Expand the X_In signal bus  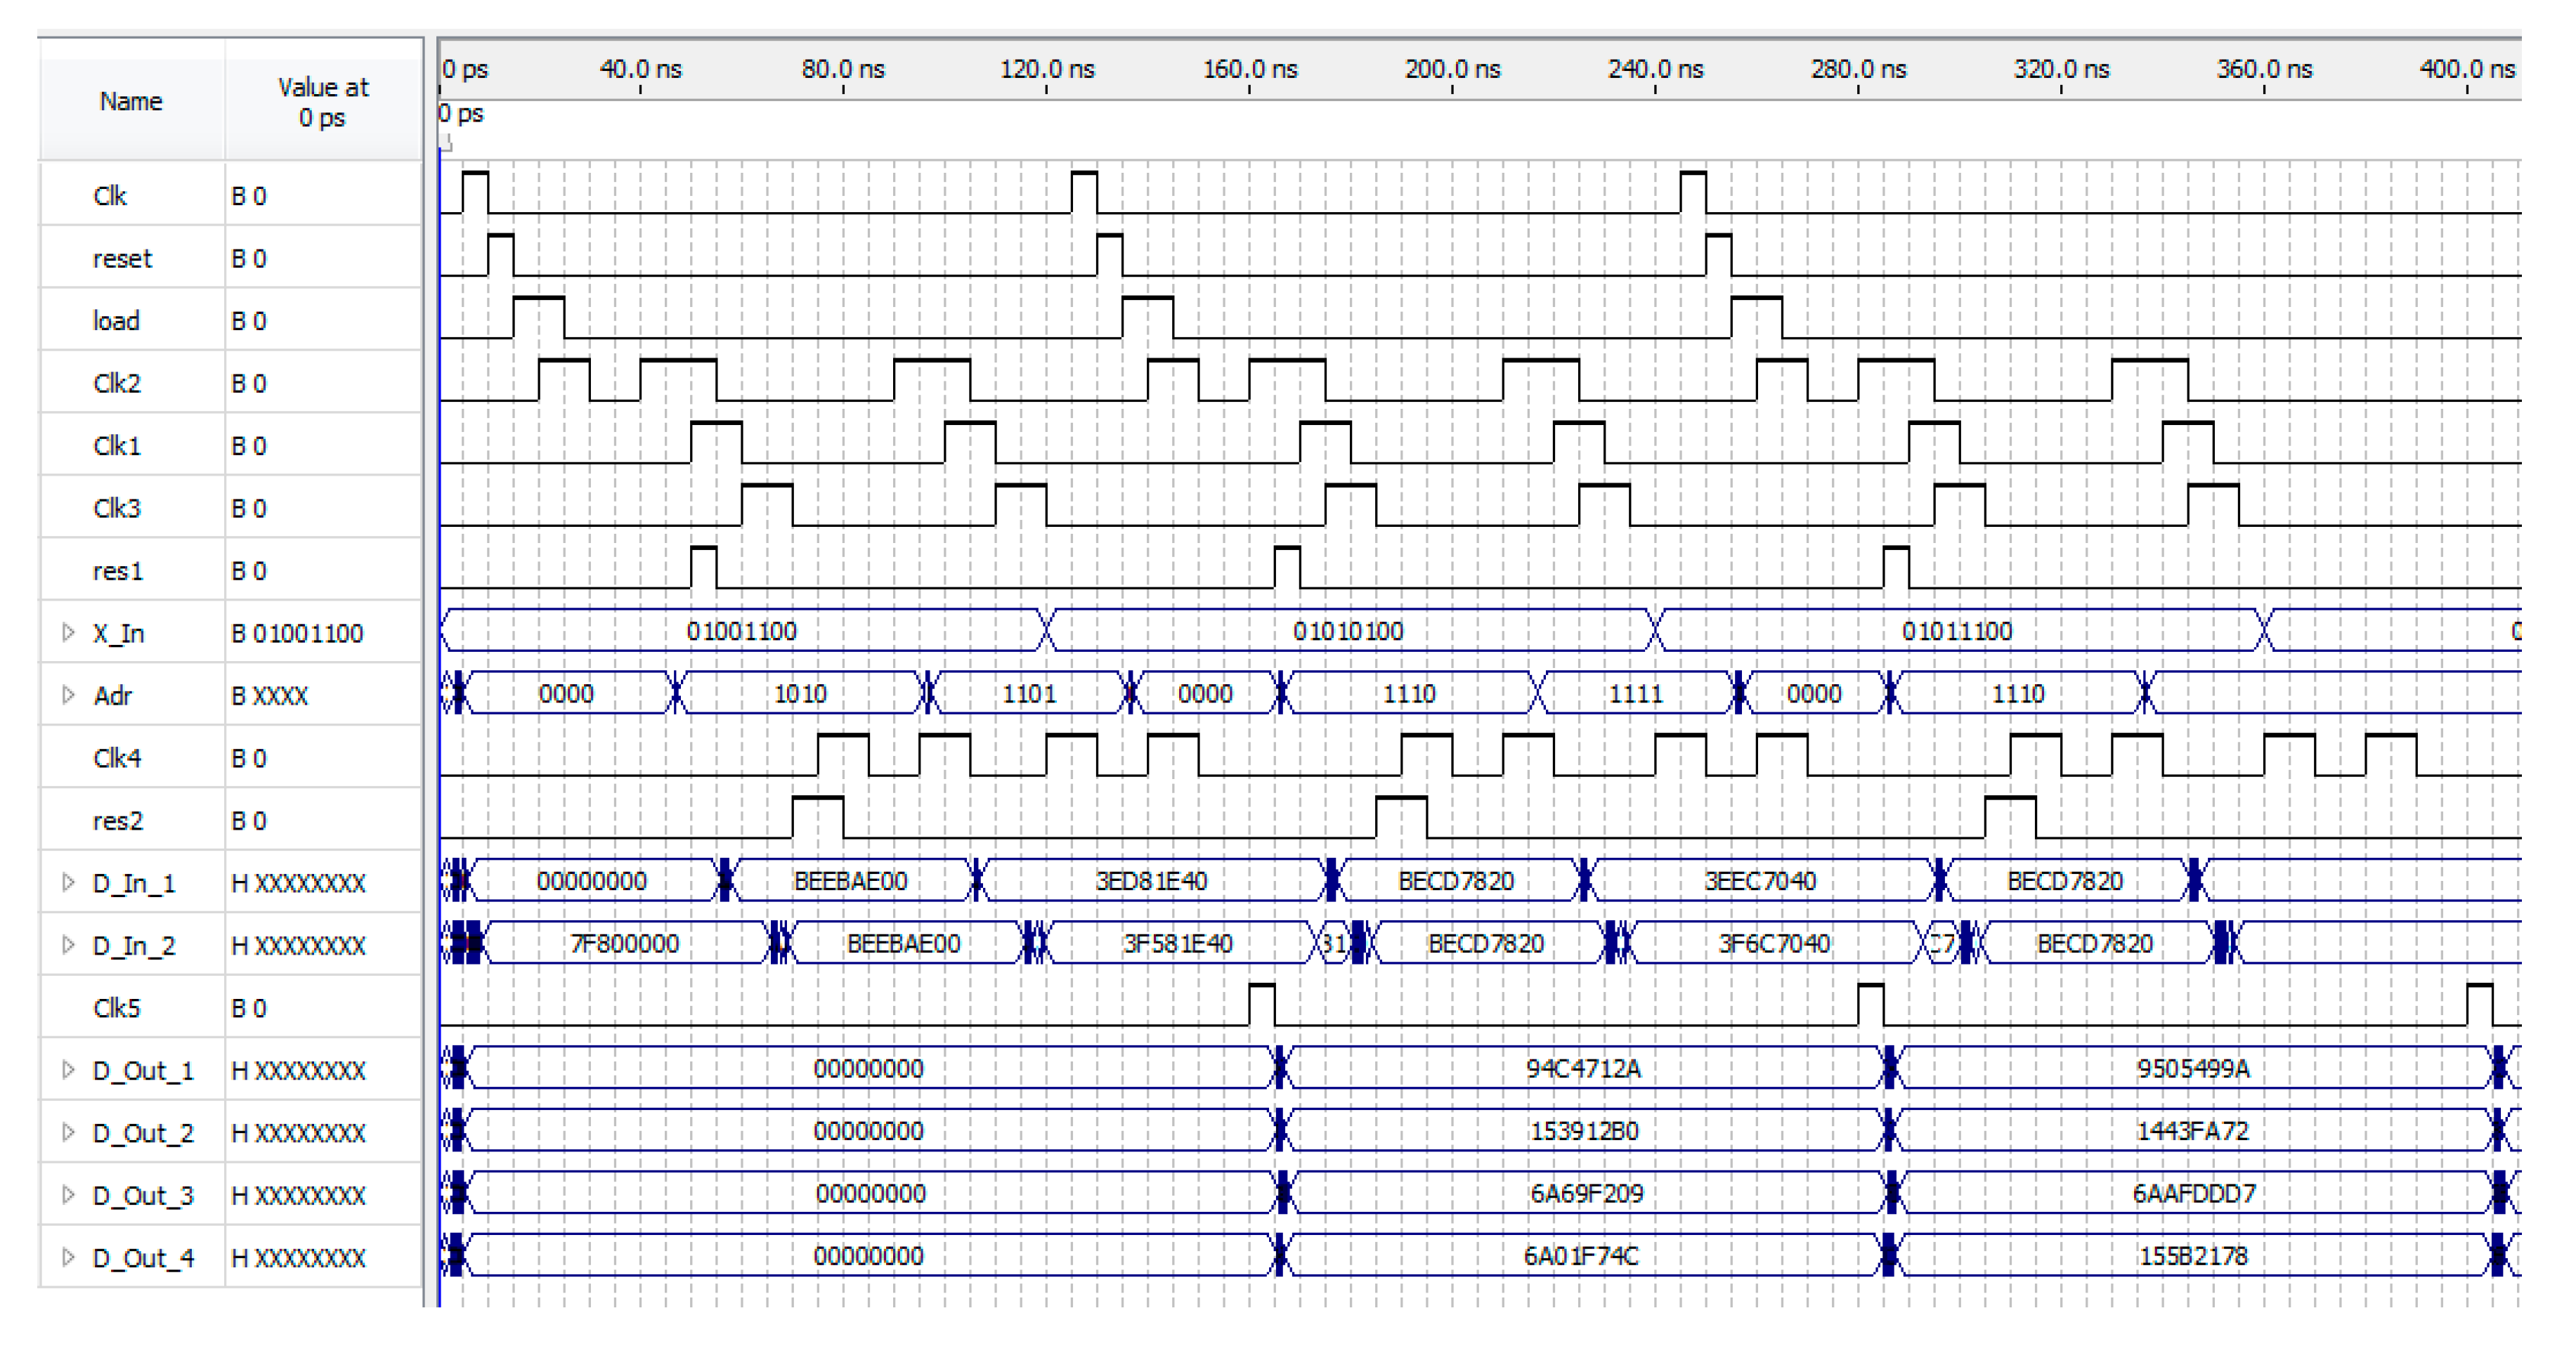(68, 633)
